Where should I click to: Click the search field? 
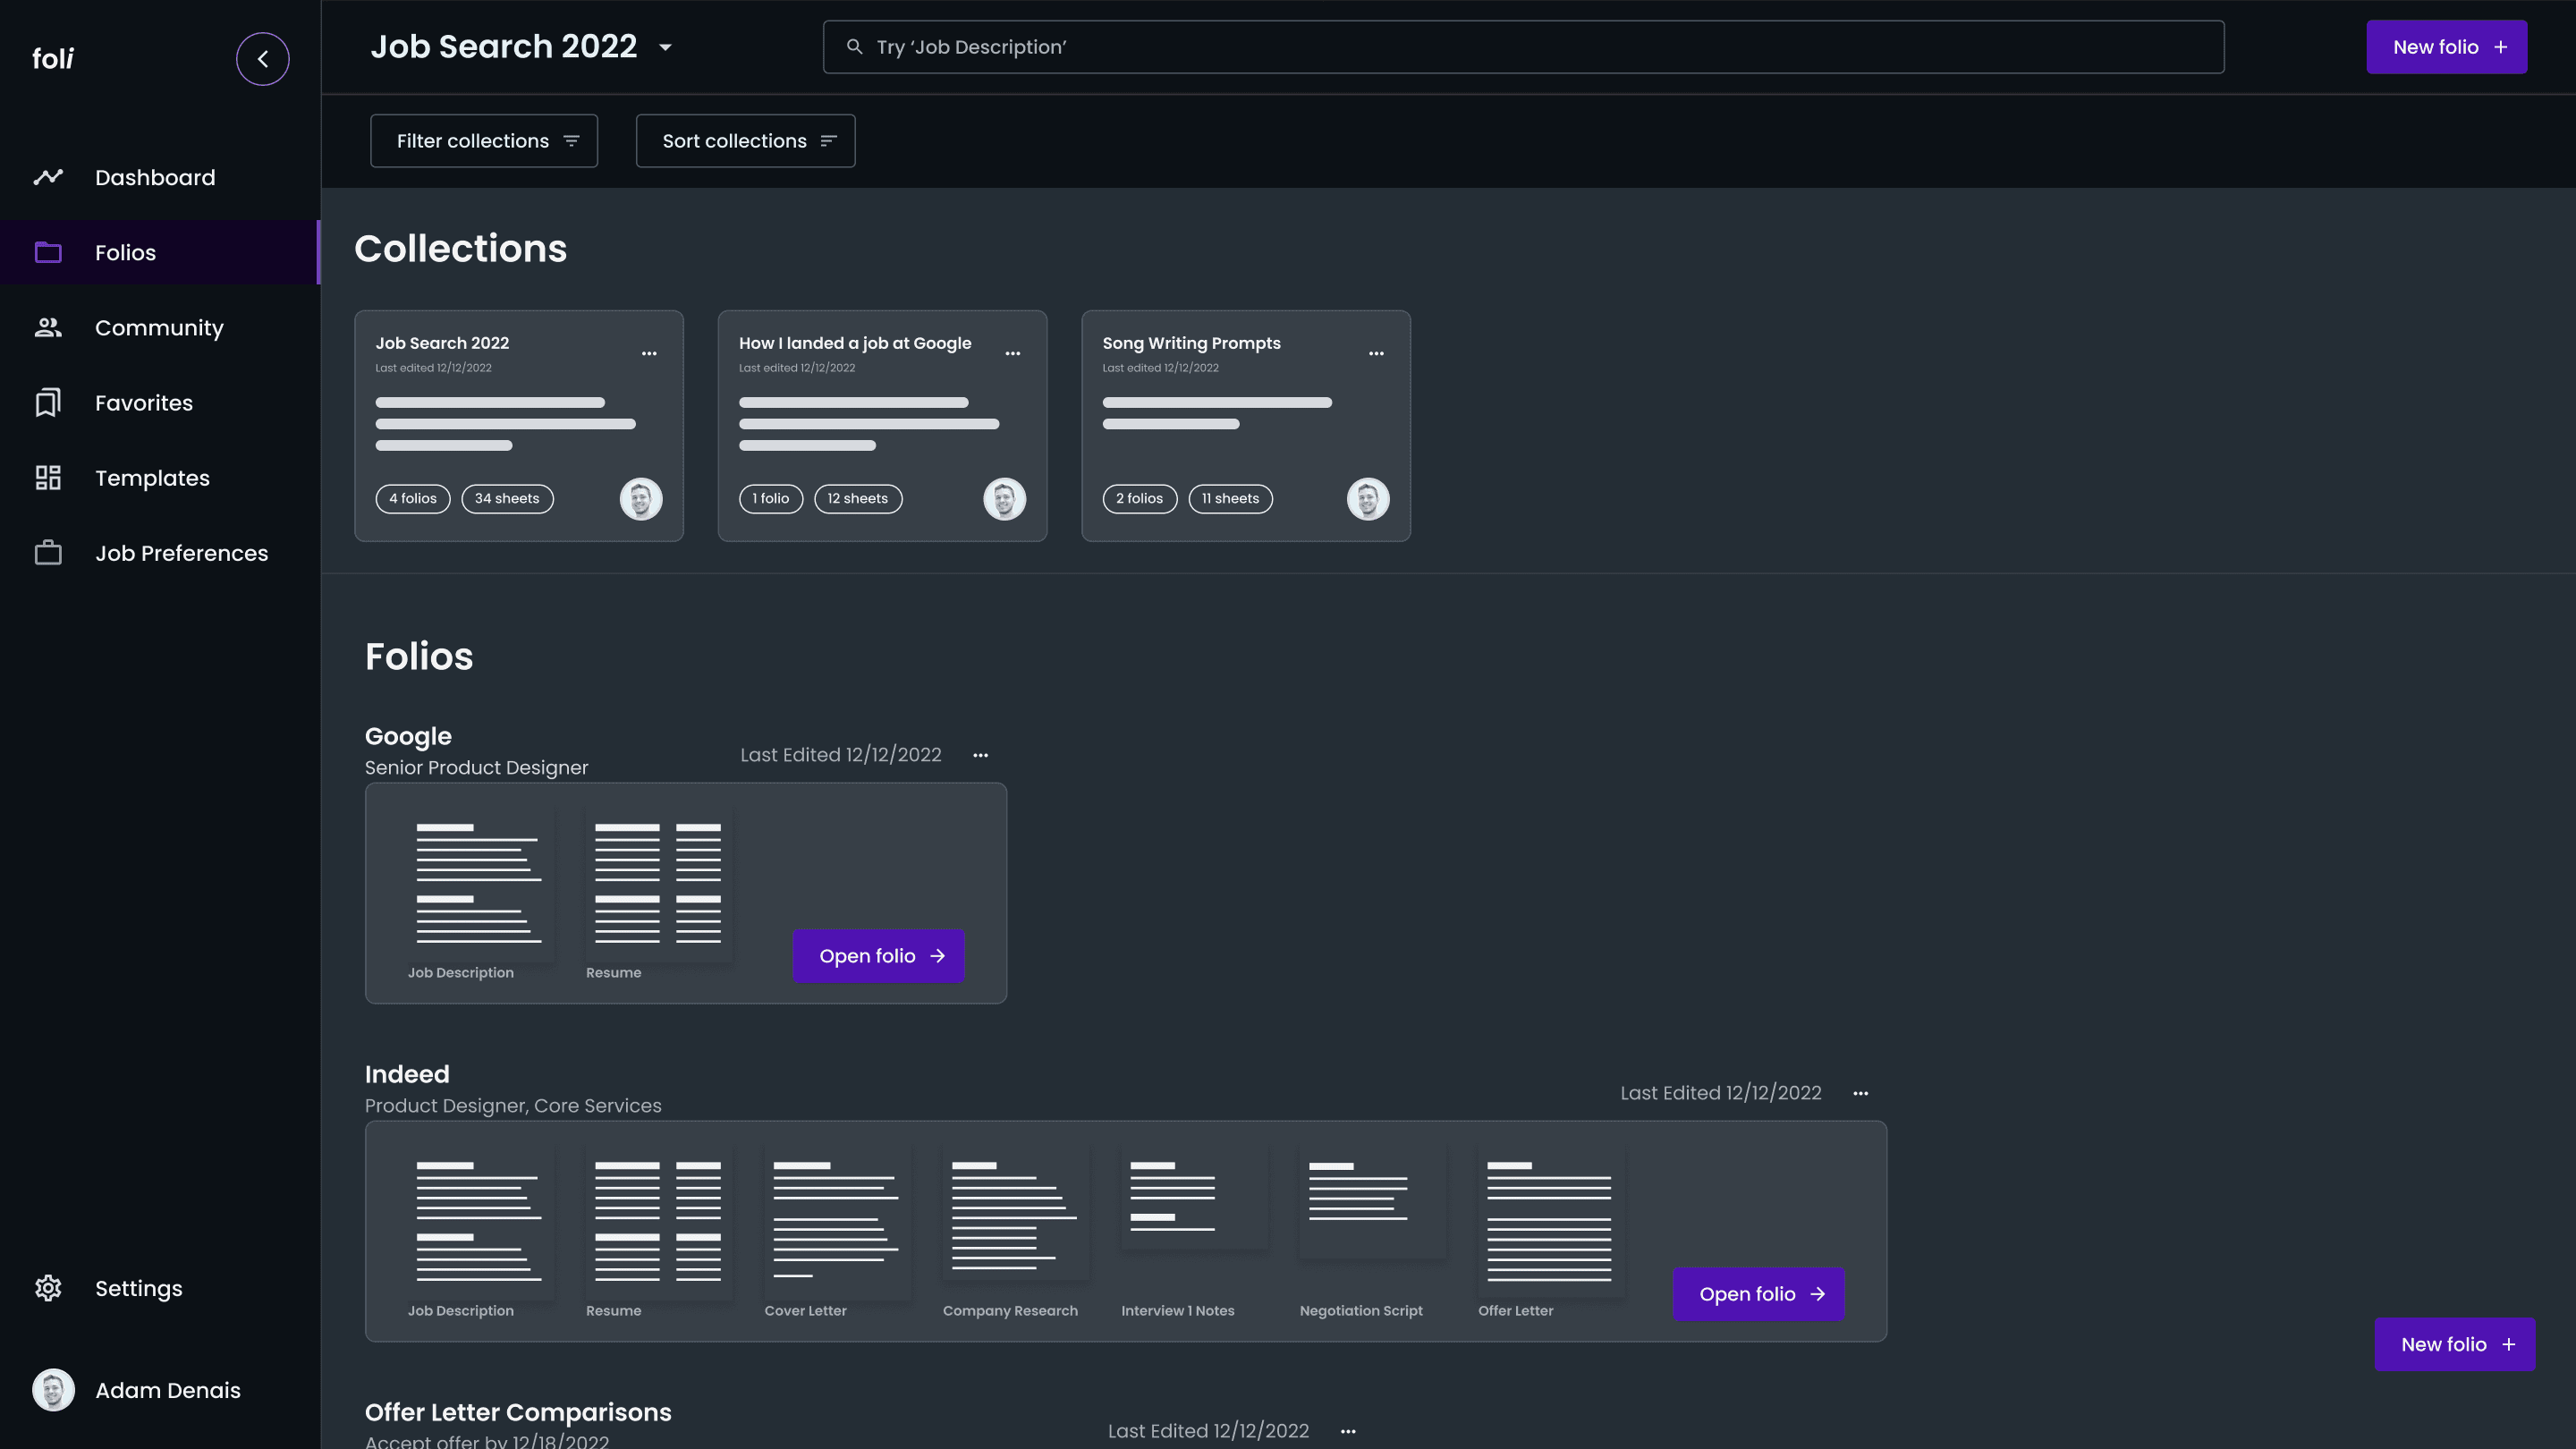(1522, 47)
